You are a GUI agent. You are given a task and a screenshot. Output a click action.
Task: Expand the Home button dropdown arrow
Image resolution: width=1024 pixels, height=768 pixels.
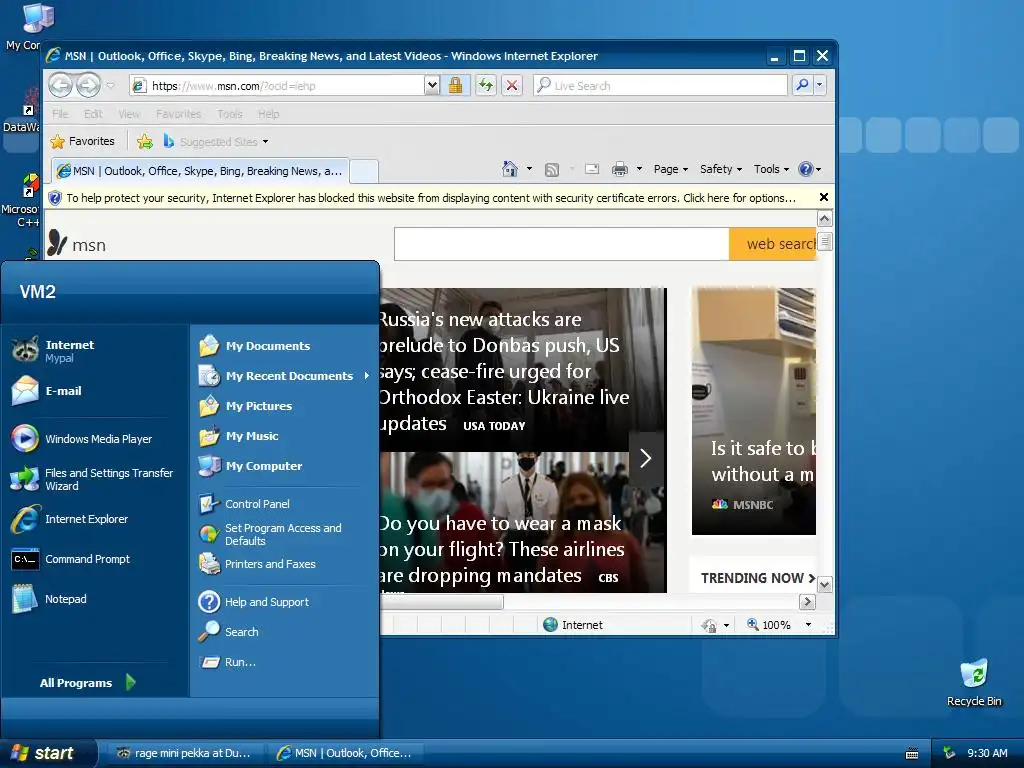point(529,169)
